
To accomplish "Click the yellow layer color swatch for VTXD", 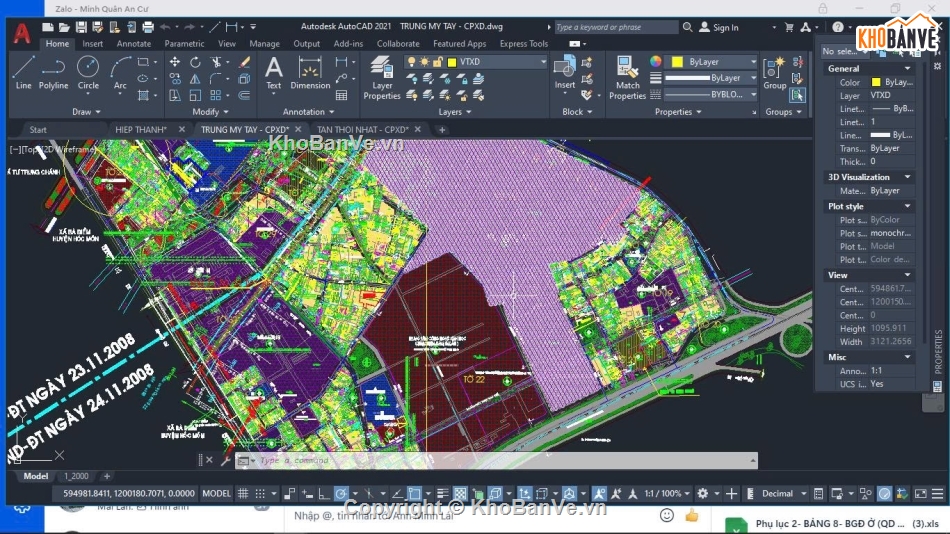I will (x=452, y=62).
